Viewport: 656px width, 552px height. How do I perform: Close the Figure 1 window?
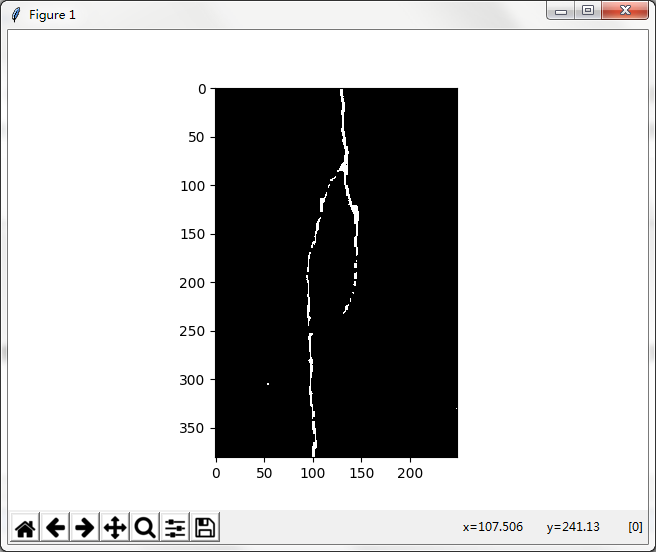tap(625, 10)
